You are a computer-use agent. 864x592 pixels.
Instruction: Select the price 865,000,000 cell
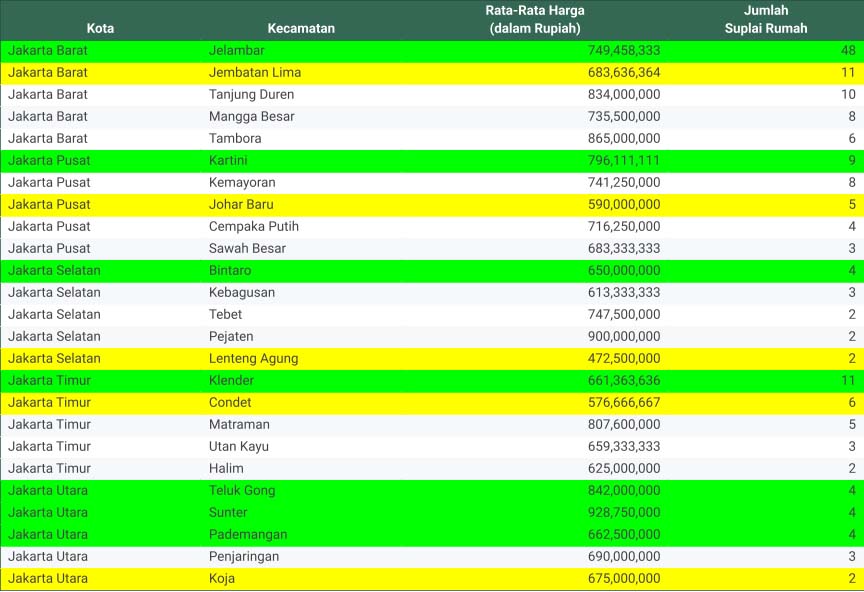(x=623, y=138)
